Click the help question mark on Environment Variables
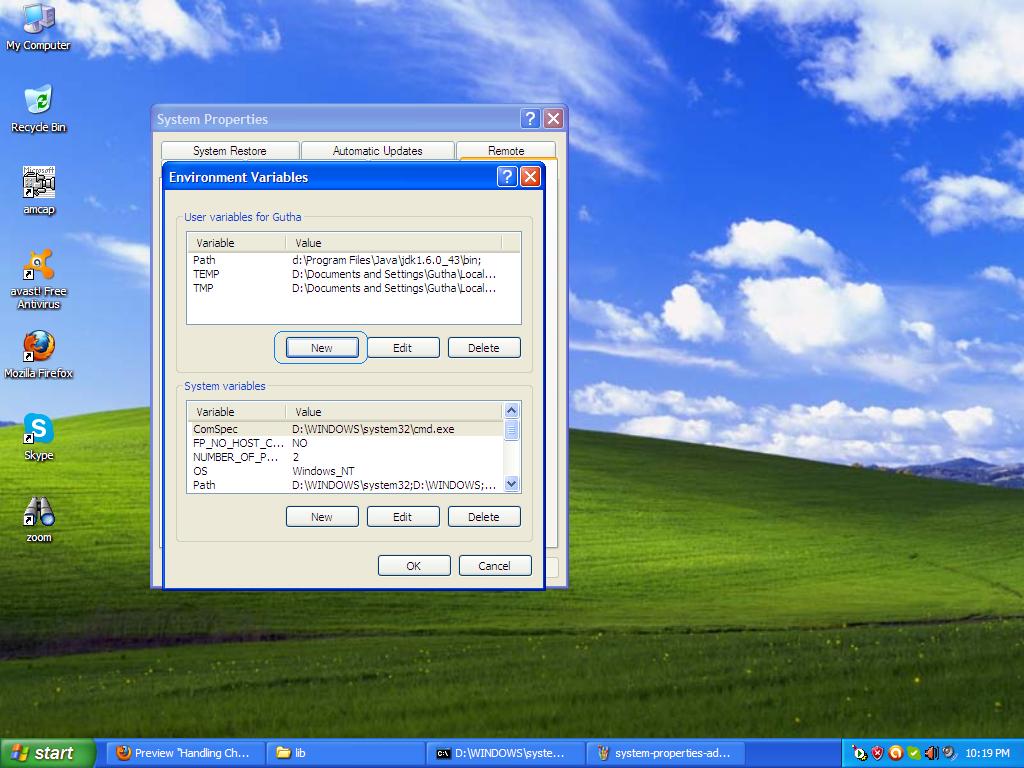 click(507, 176)
